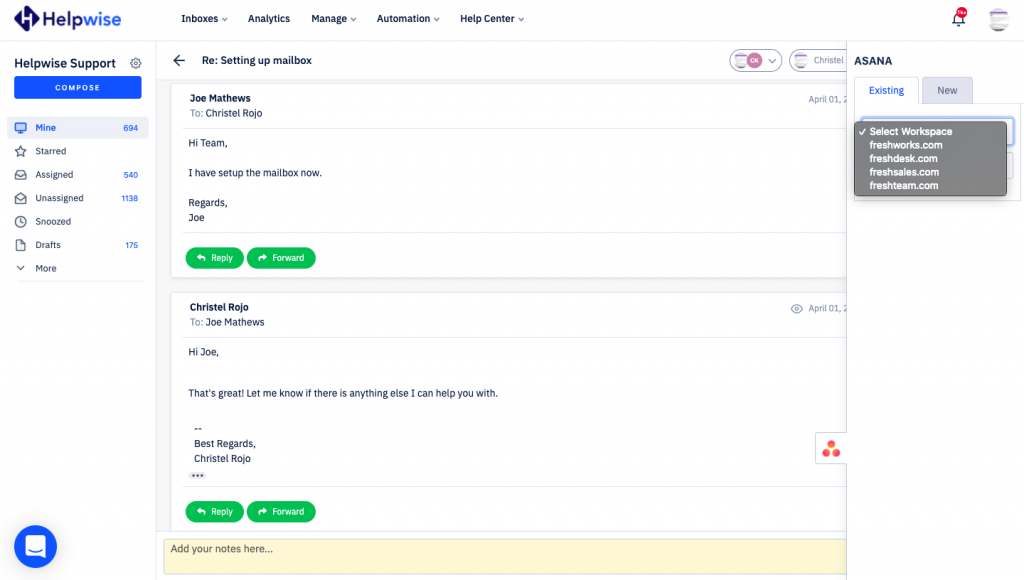Open the Starred folder
The width and height of the screenshot is (1024, 580).
(x=50, y=151)
